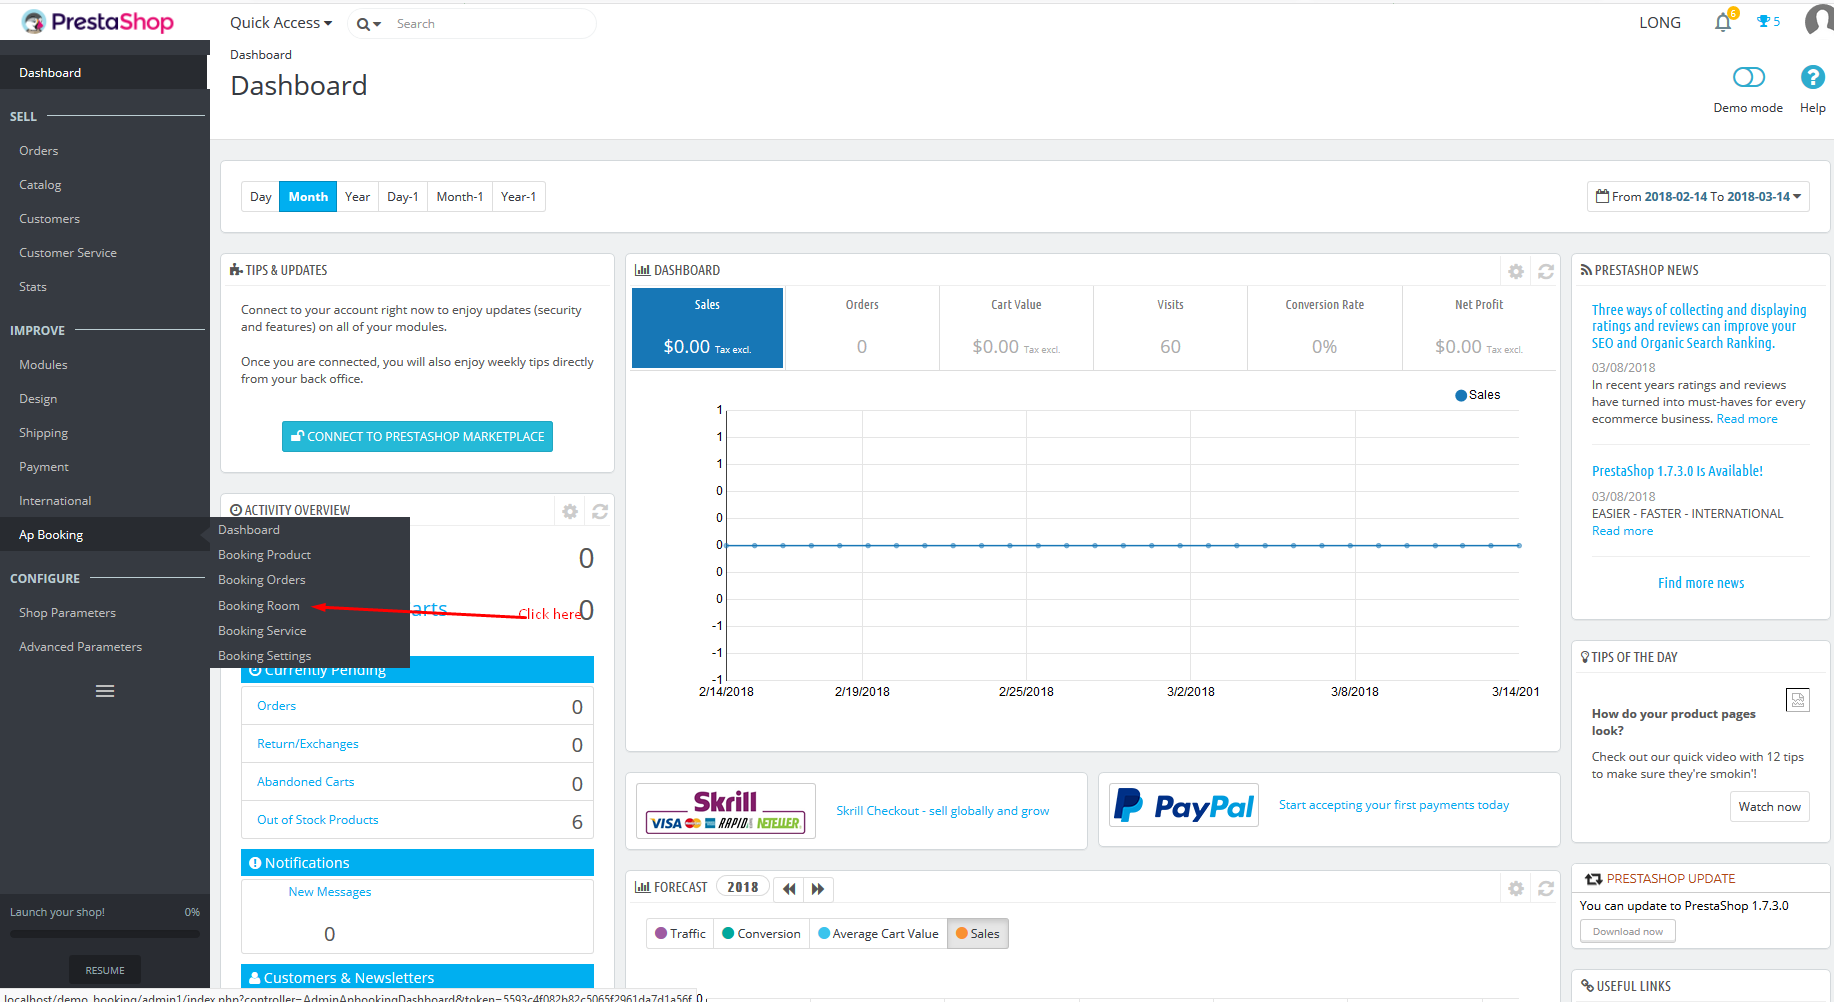Refresh the Dashboard panel data
The height and width of the screenshot is (1002, 1834).
coord(1545,271)
